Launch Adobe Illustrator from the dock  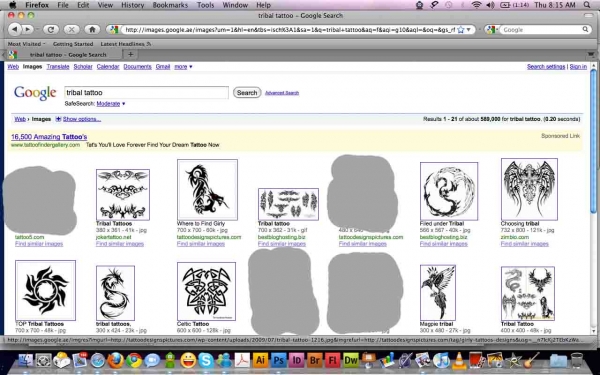coord(260,360)
